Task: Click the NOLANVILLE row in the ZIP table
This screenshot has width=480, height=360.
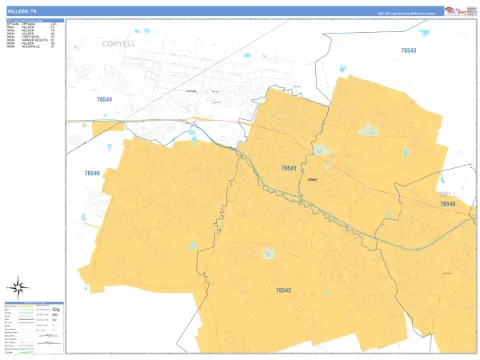Action: pos(31,46)
